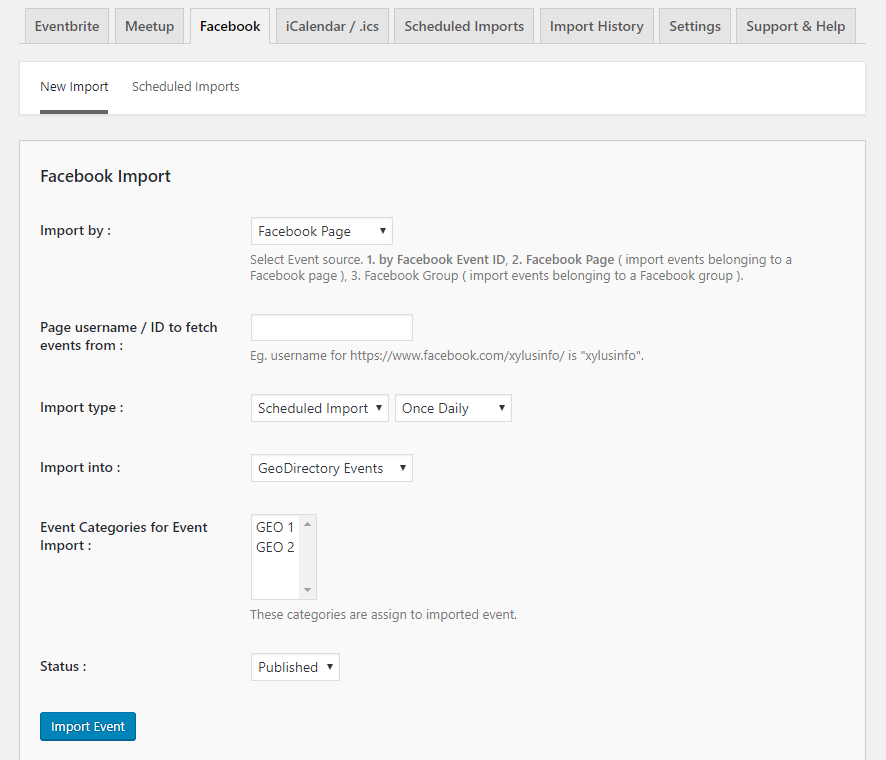Switch to the Meetup tab

(149, 26)
